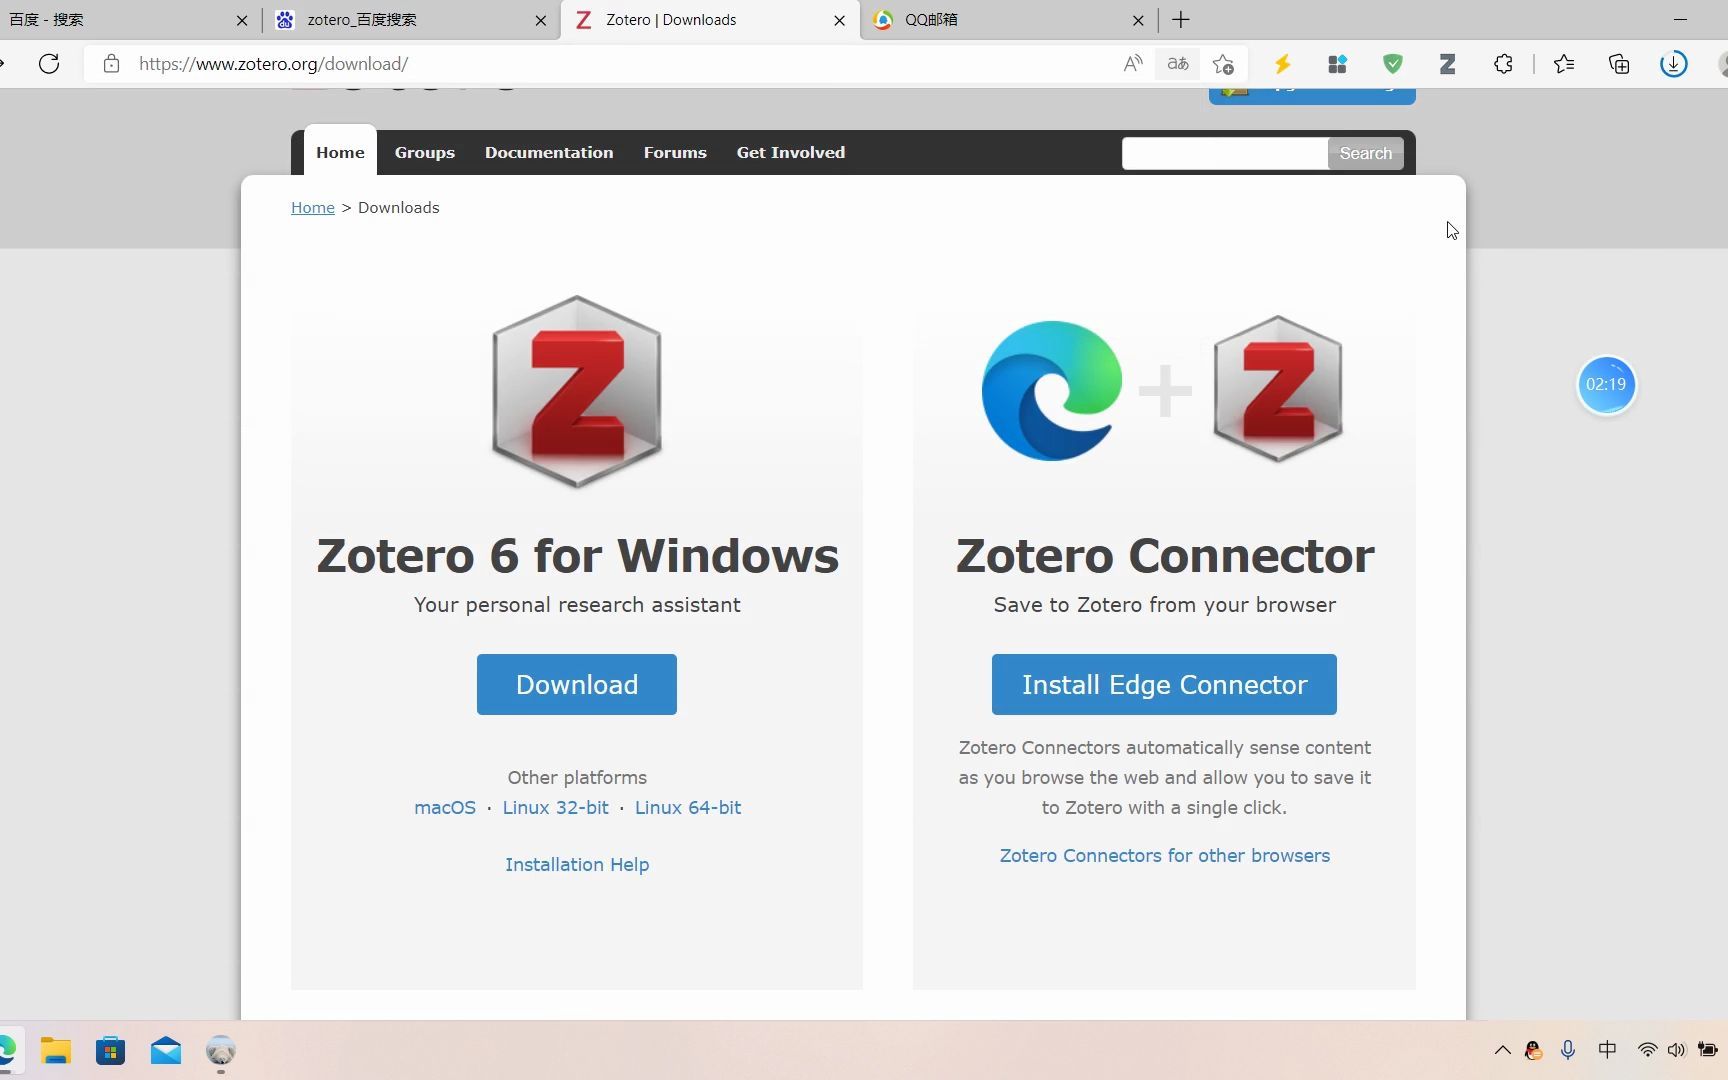
Task: Open the volume speaker tray icon
Action: [1676, 1050]
